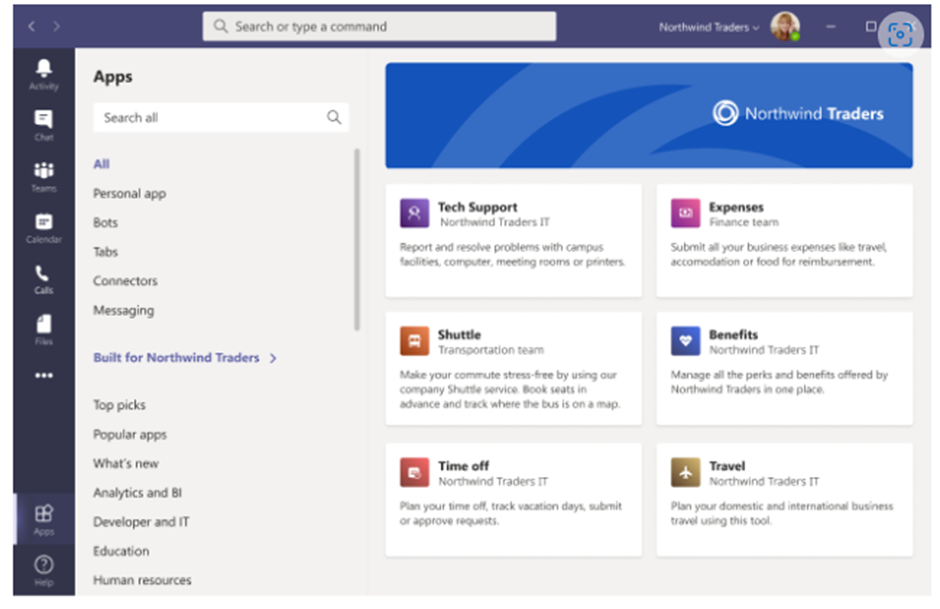
Task: Open the Human resources category
Action: click(142, 580)
